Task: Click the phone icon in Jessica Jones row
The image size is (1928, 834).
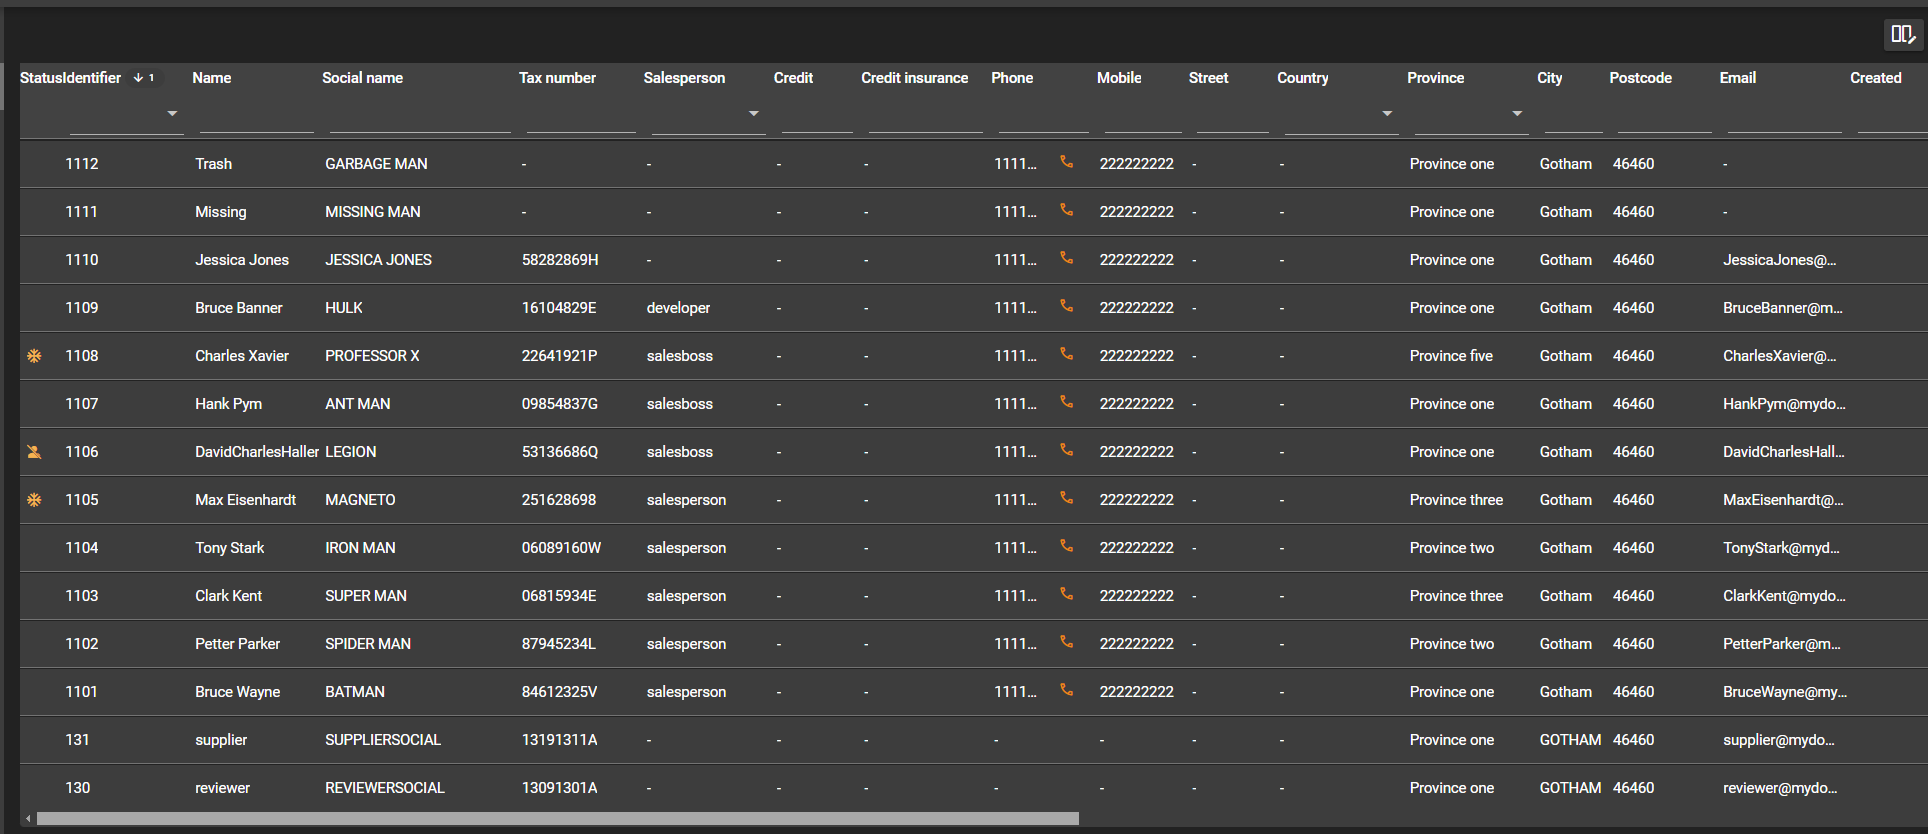Action: [1067, 258]
